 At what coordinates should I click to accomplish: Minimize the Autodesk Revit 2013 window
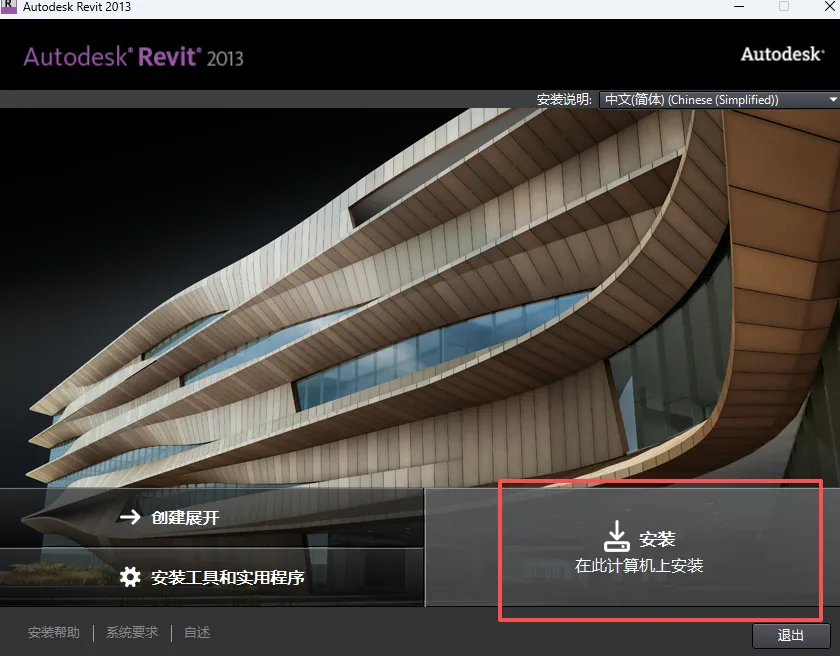click(739, 6)
